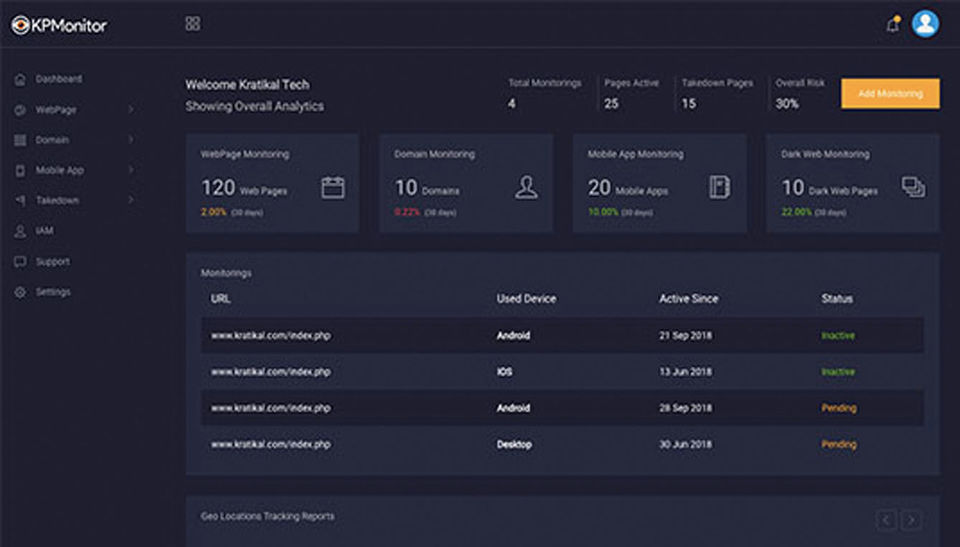Screen dimensions: 960x547
Task: Click Pending status for 30 Jun 2018 row
Action: (839, 444)
